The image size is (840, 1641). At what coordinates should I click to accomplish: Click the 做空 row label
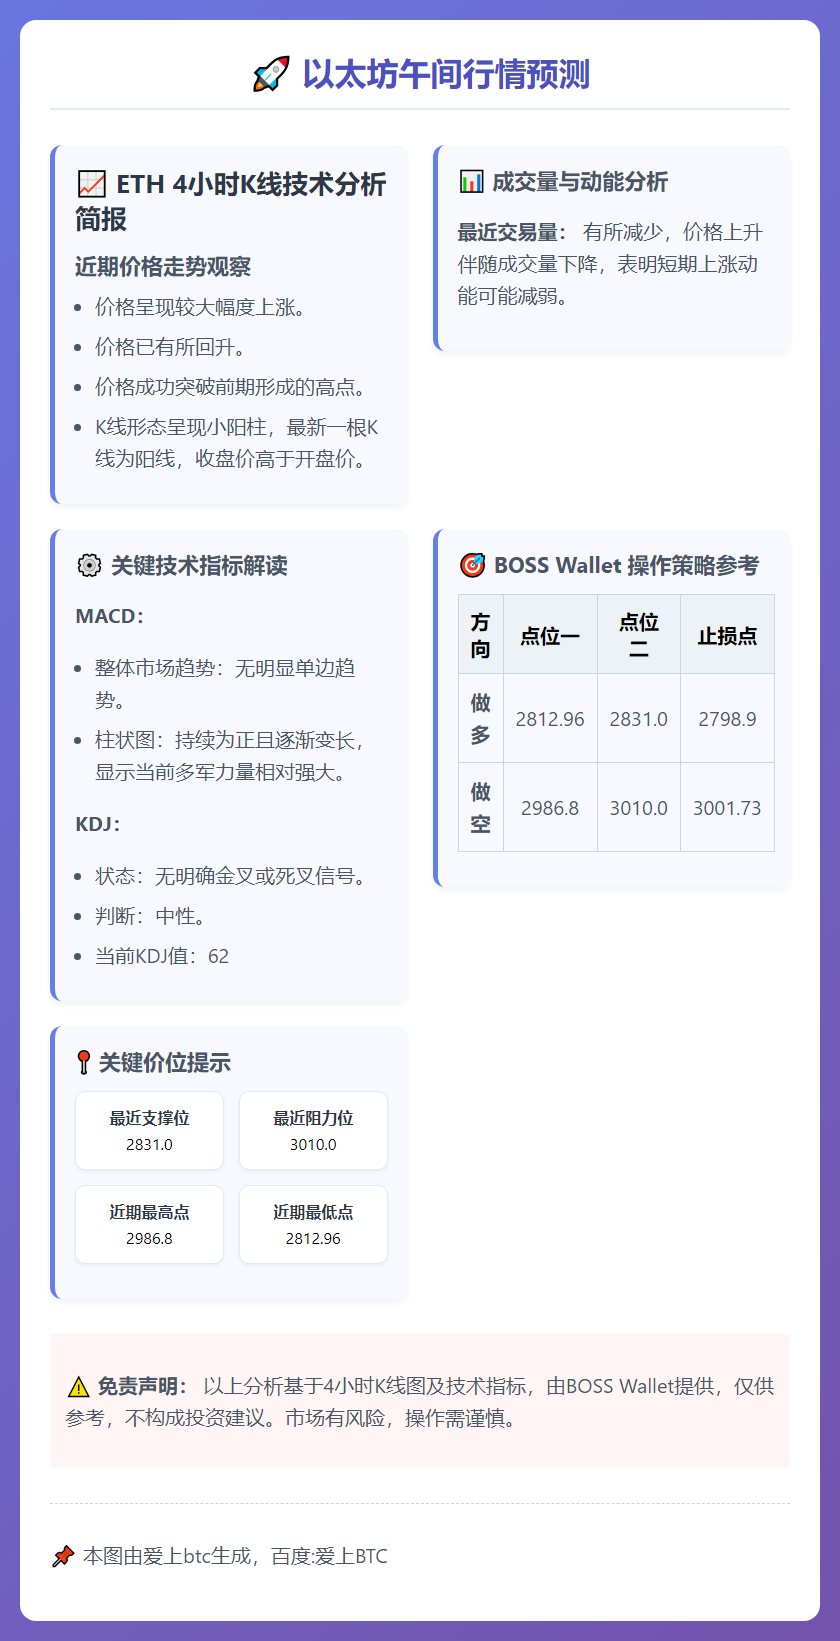click(x=481, y=808)
